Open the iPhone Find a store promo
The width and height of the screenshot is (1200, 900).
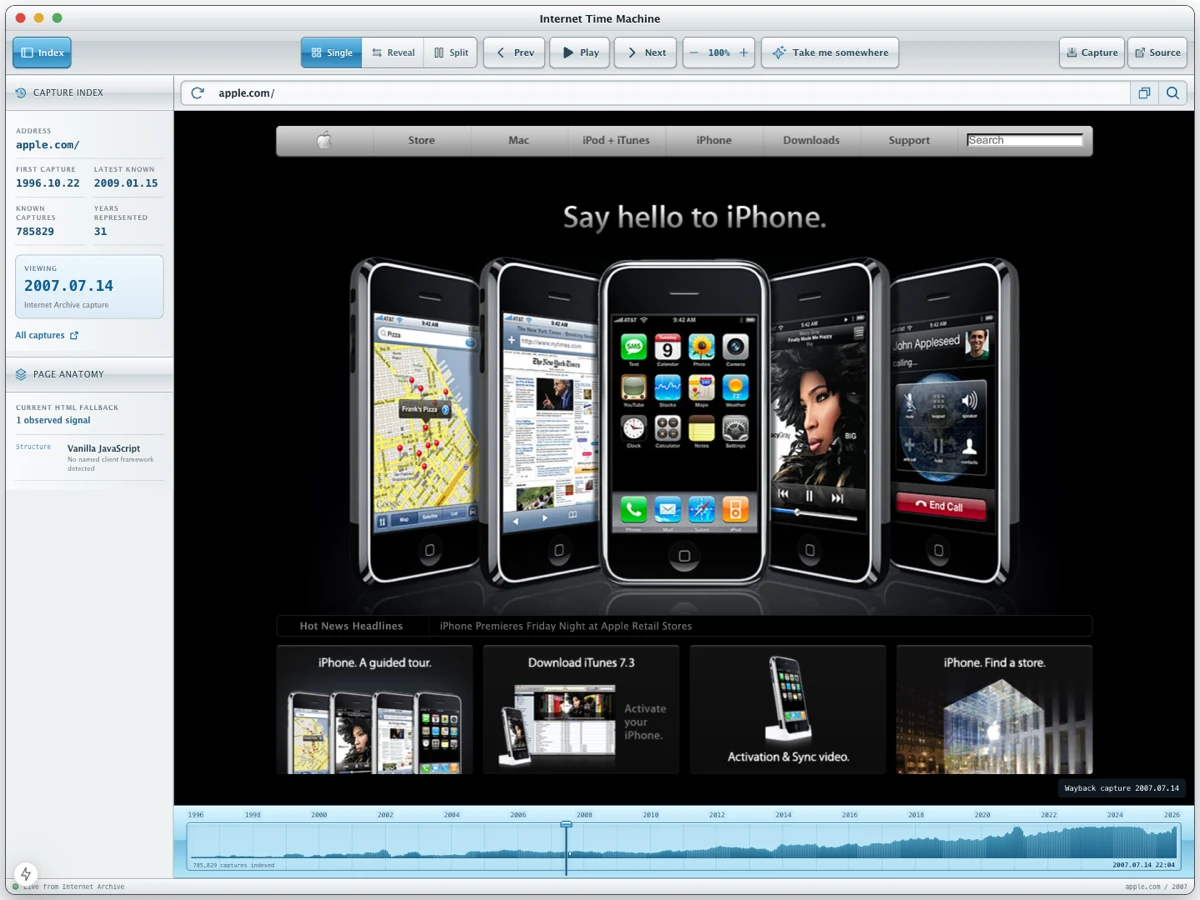pyautogui.click(x=994, y=709)
